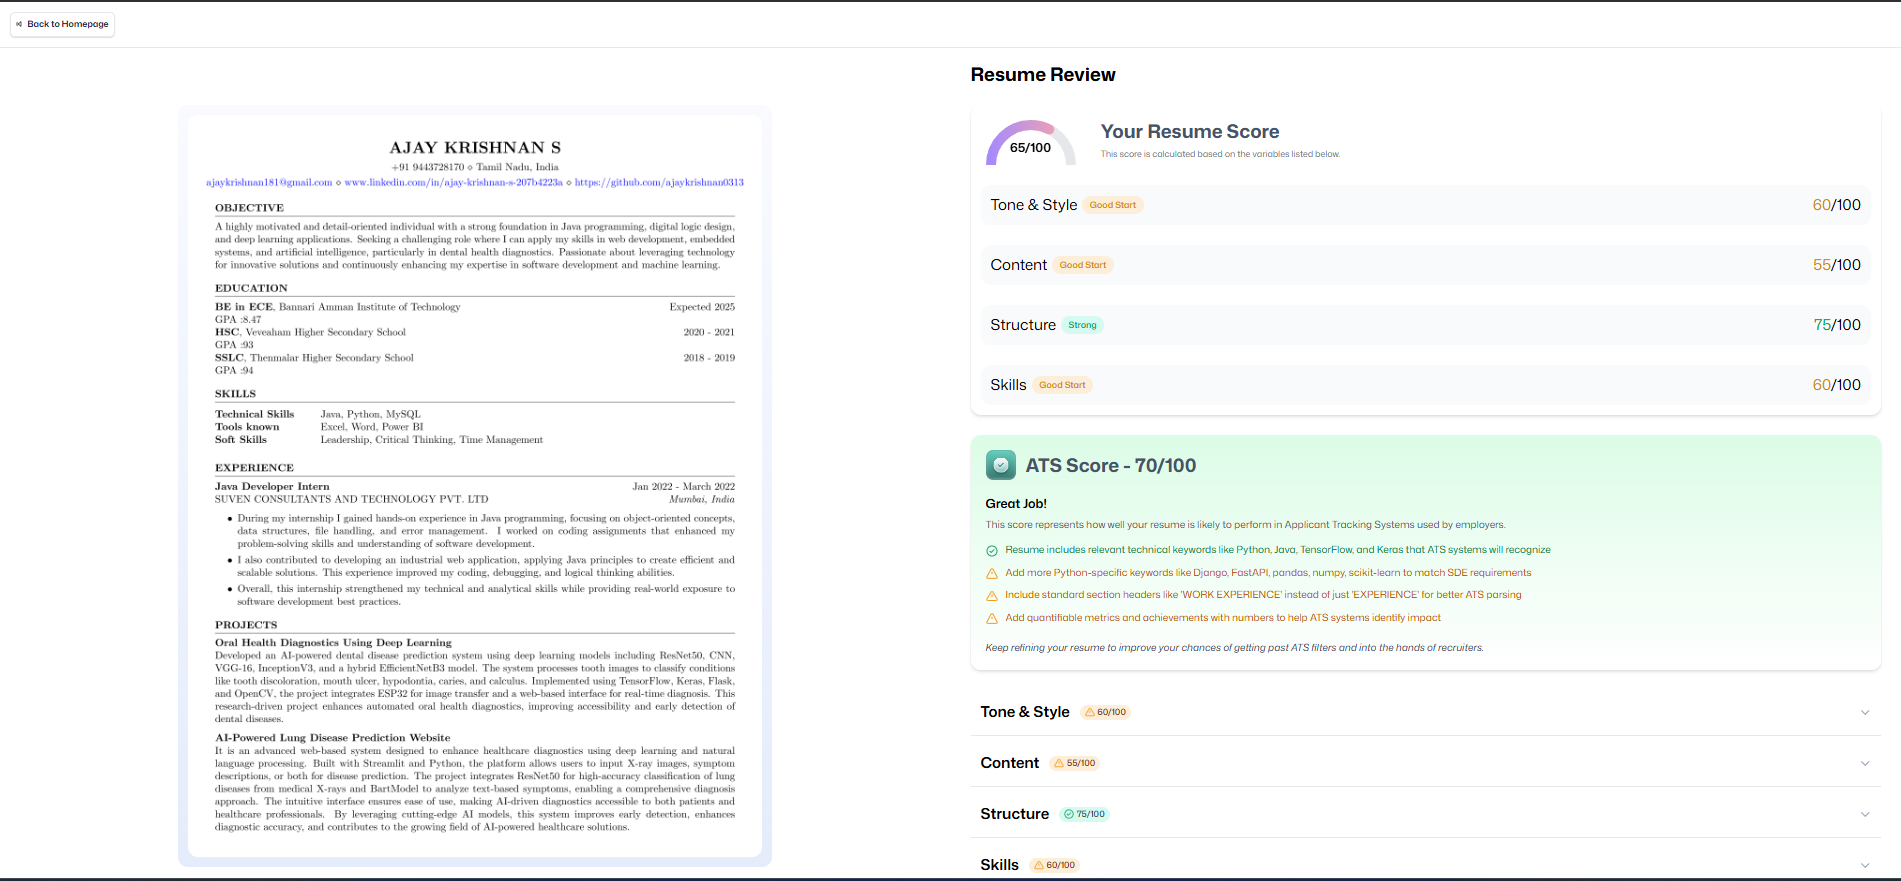Click warning icon beside quantifiable metrics tip
This screenshot has width=1901, height=881.
[992, 618]
